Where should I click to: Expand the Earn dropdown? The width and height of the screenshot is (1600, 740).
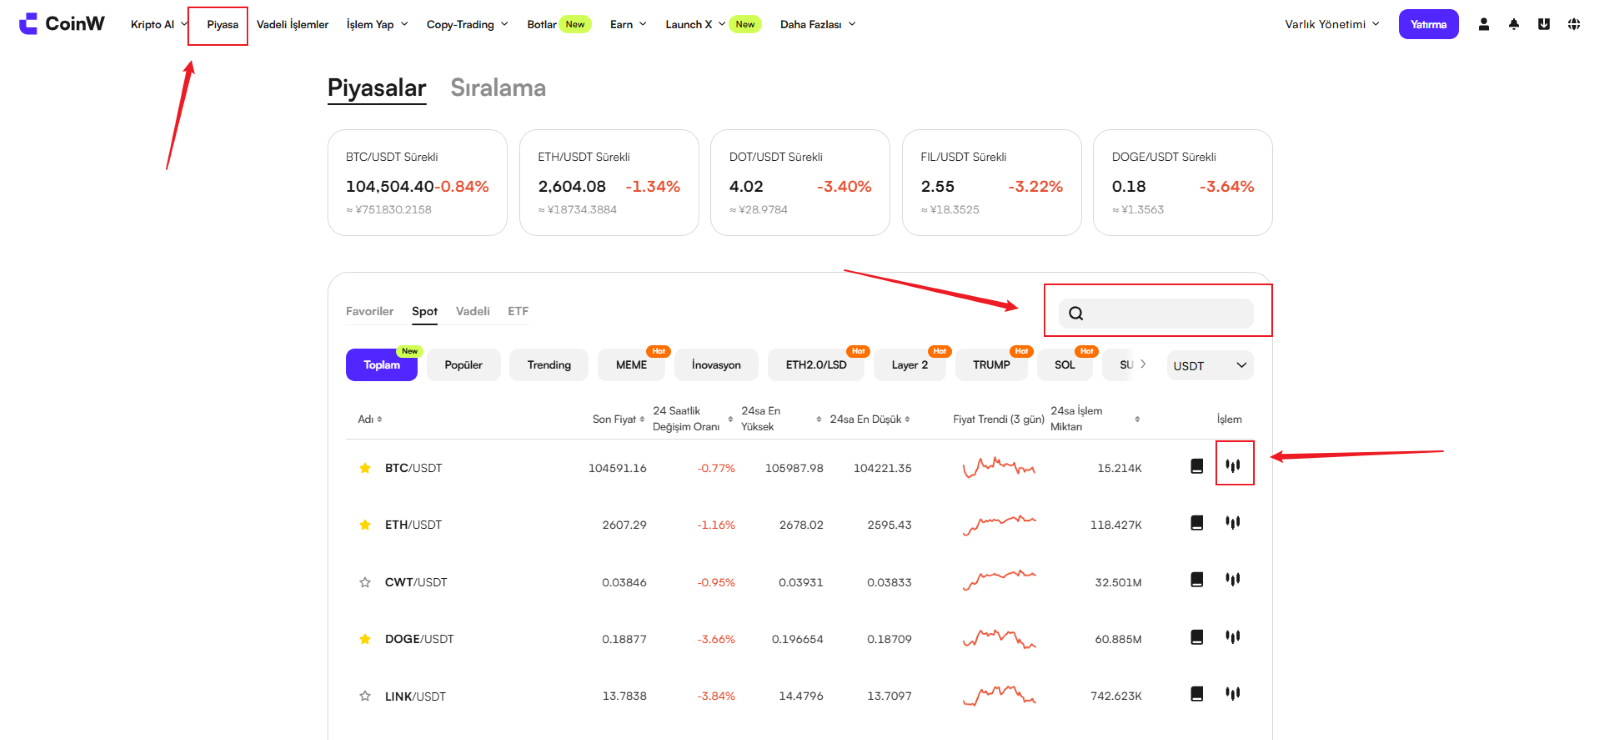(628, 24)
